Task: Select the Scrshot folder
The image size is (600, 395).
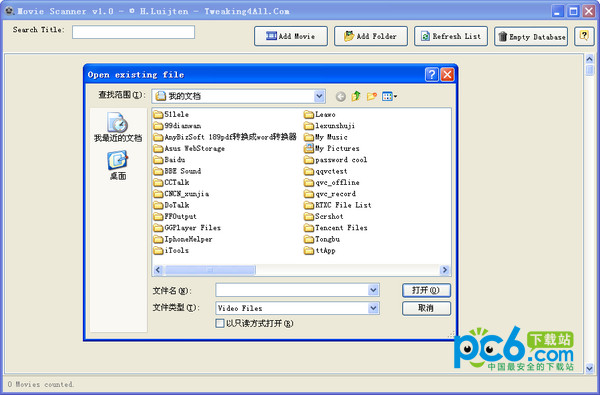Action: pyautogui.click(x=324, y=216)
